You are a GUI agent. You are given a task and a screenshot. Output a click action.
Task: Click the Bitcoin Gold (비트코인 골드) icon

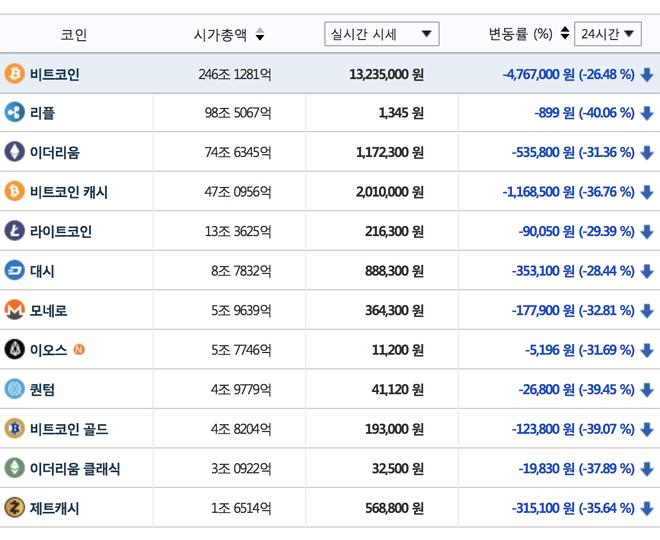coord(14,429)
